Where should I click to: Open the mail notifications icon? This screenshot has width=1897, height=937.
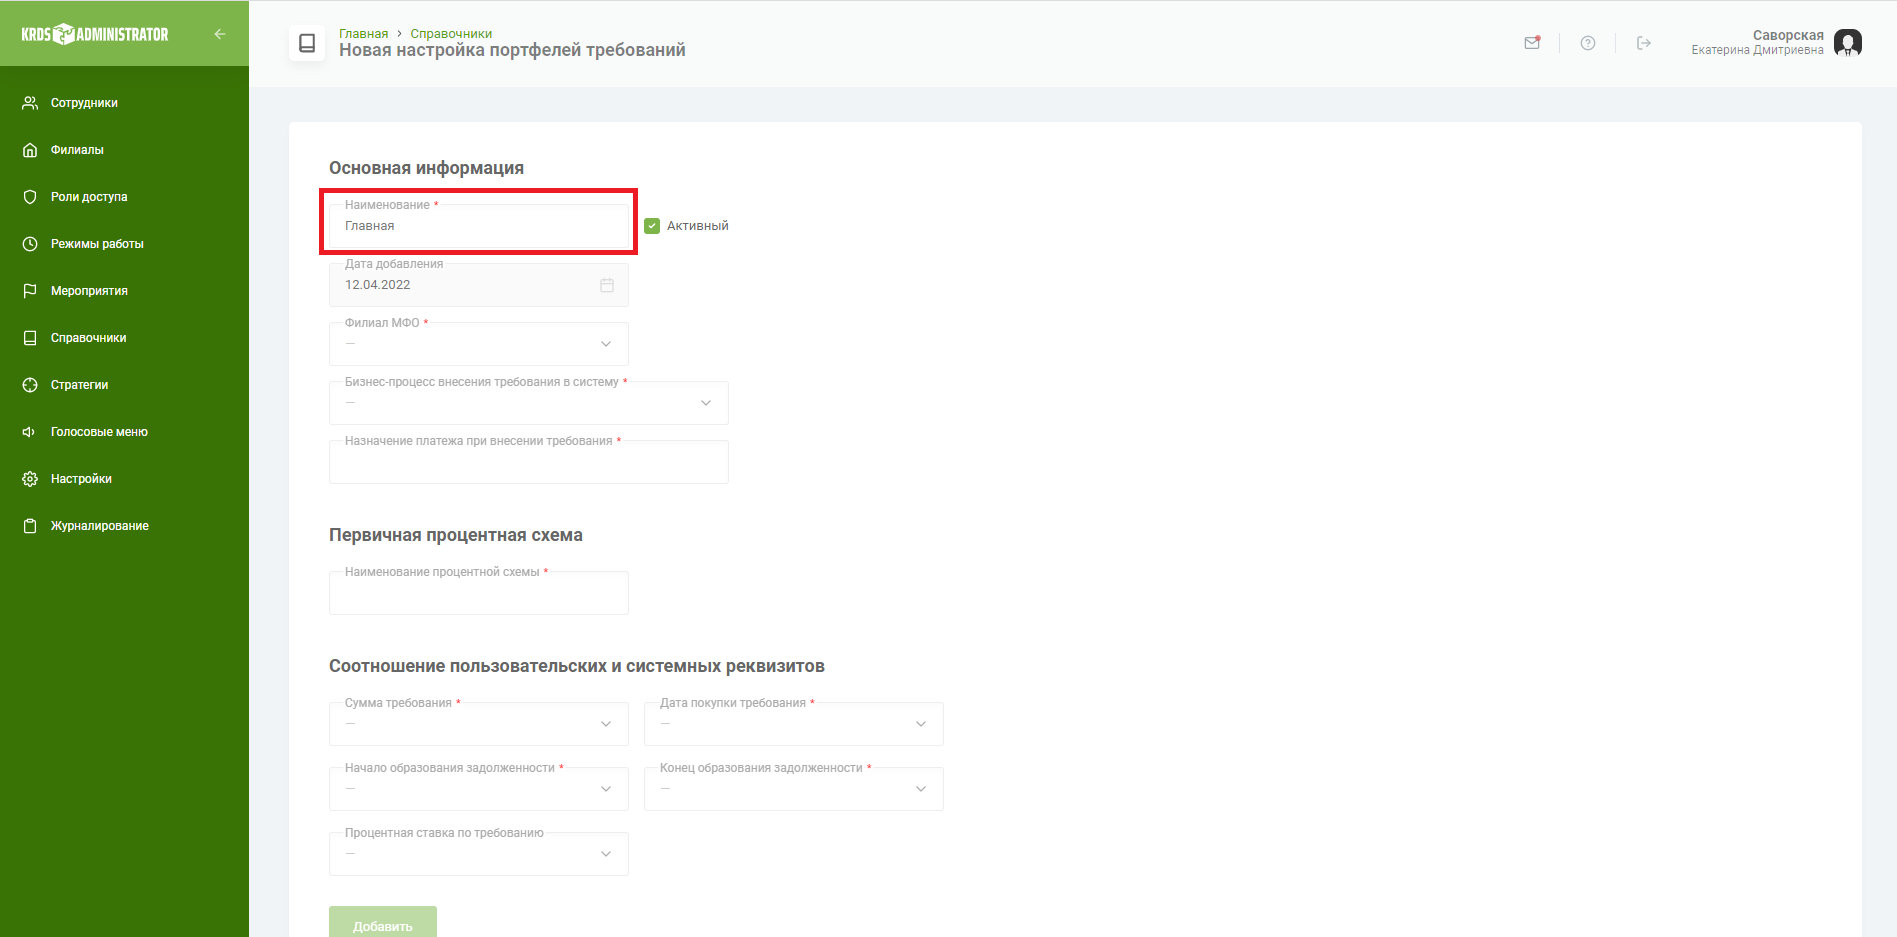pyautogui.click(x=1531, y=43)
